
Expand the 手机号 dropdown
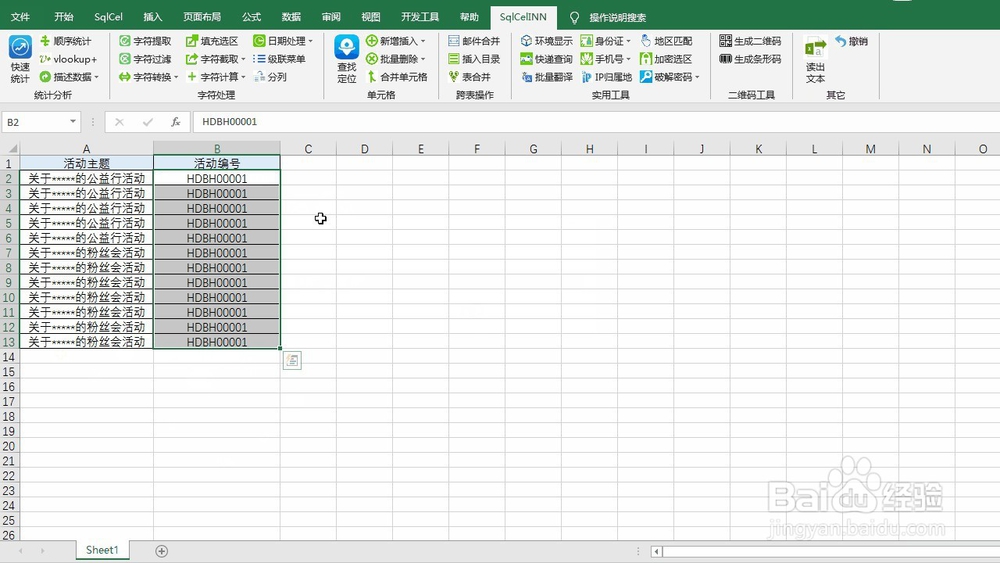point(628,59)
